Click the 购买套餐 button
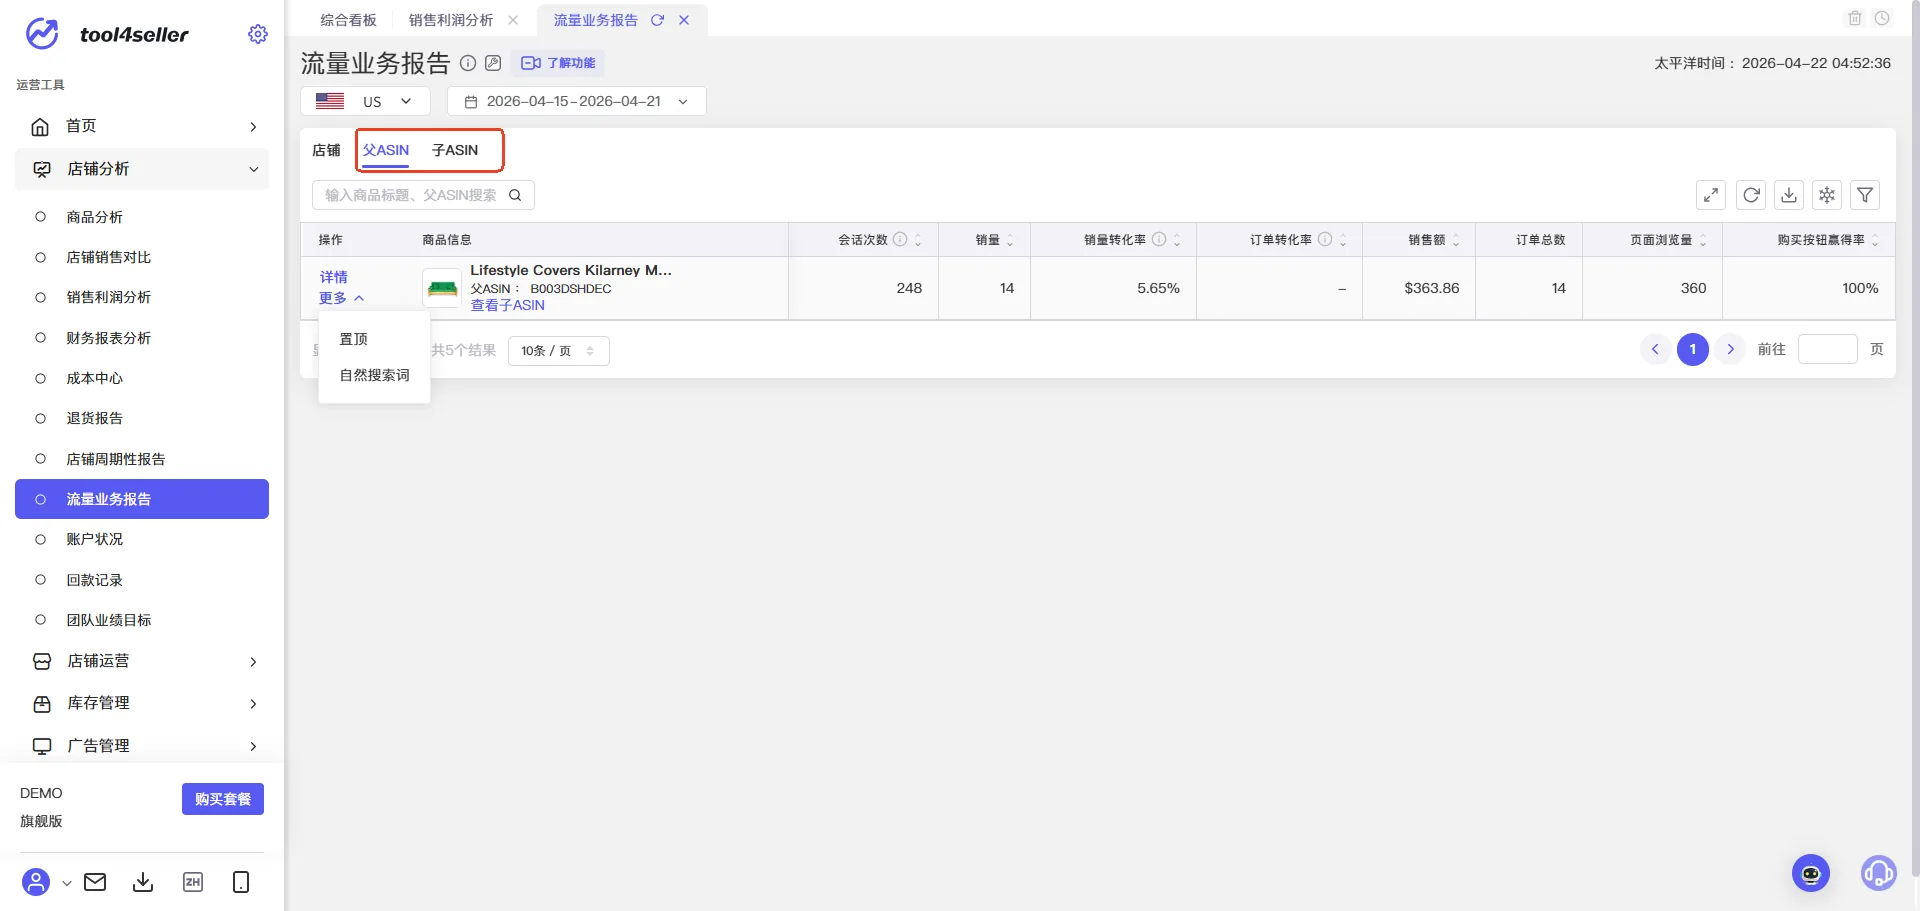Viewport: 1920px width, 911px height. pos(223,799)
